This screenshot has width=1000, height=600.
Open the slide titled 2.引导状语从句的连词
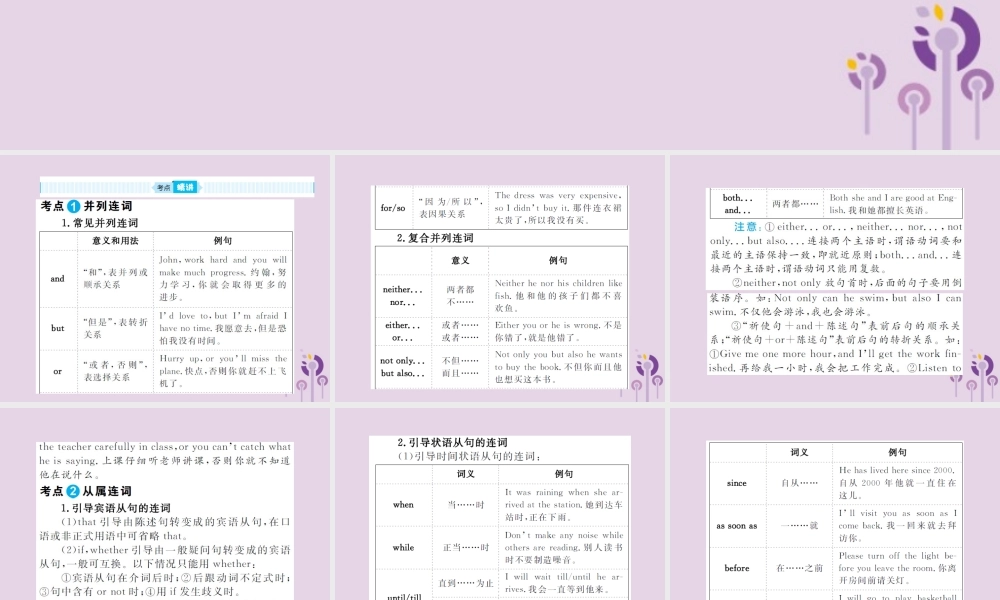500,504
